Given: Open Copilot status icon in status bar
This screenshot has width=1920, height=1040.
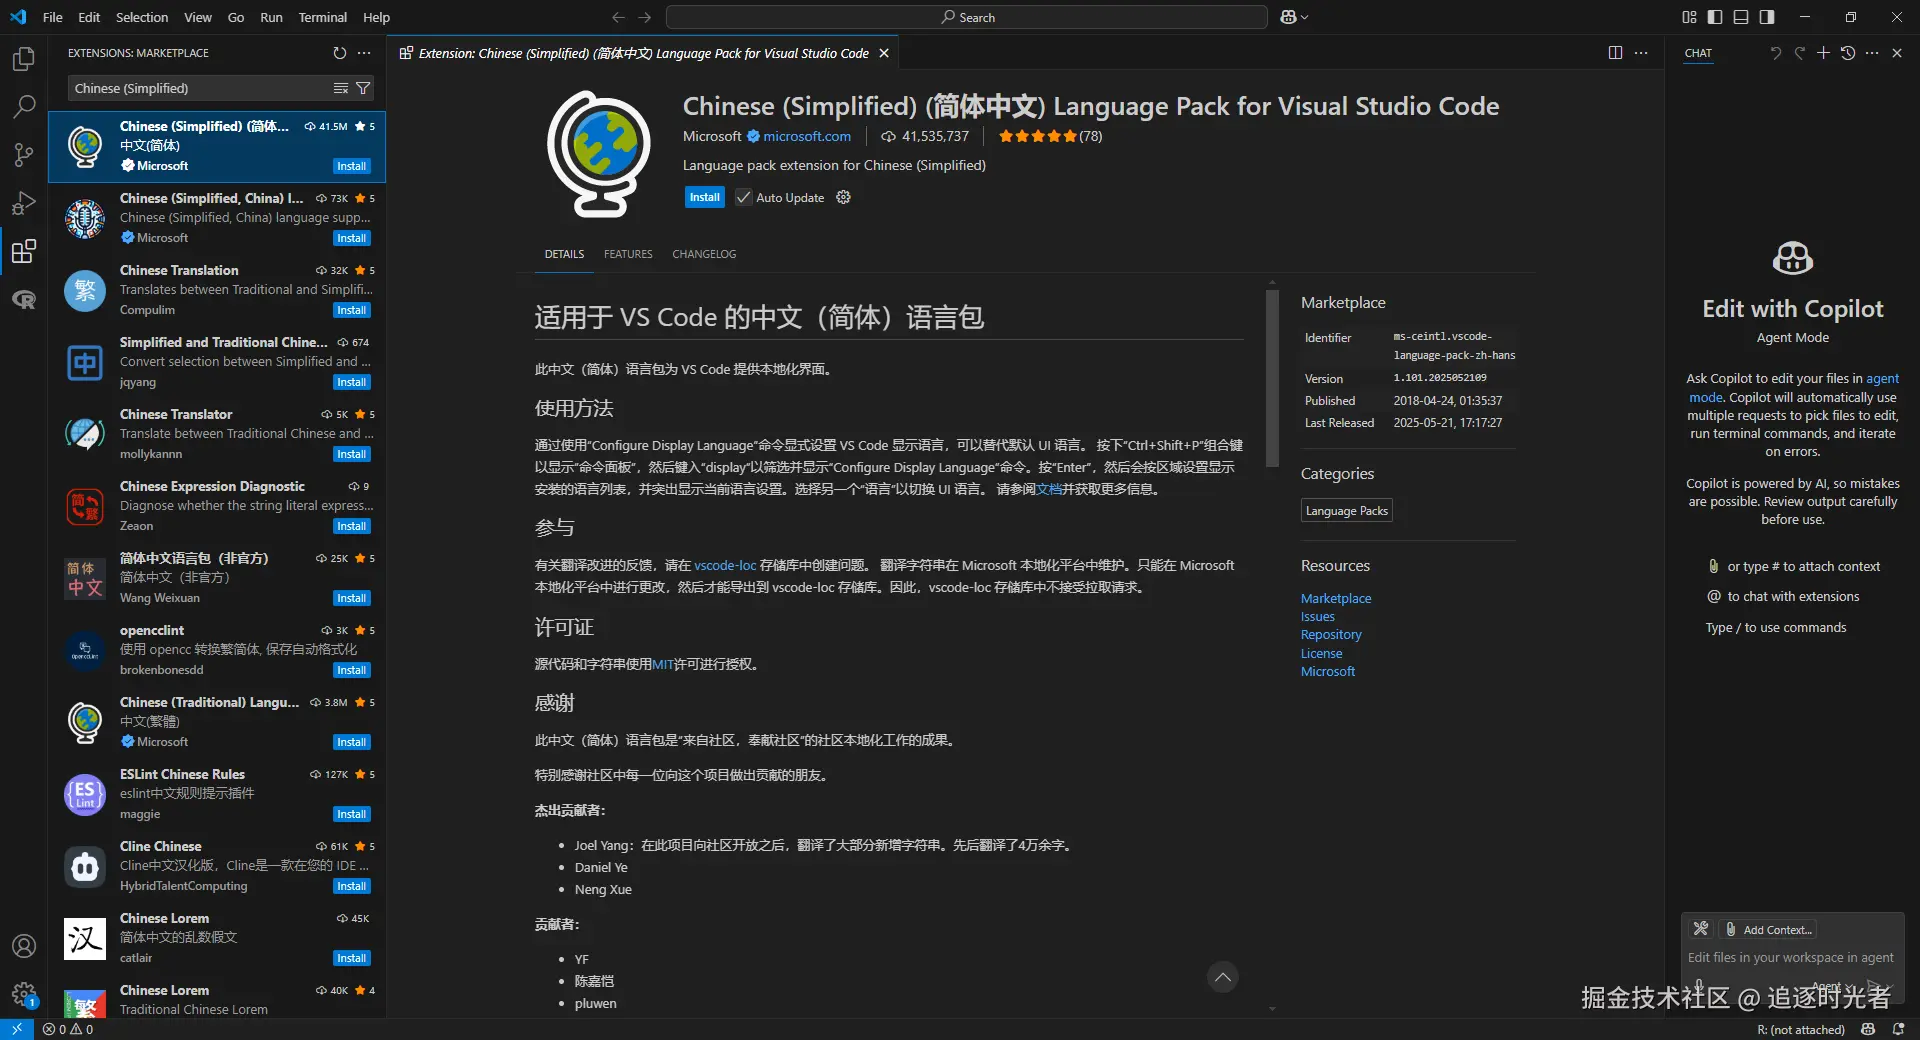Looking at the screenshot, I should coord(1868,1029).
